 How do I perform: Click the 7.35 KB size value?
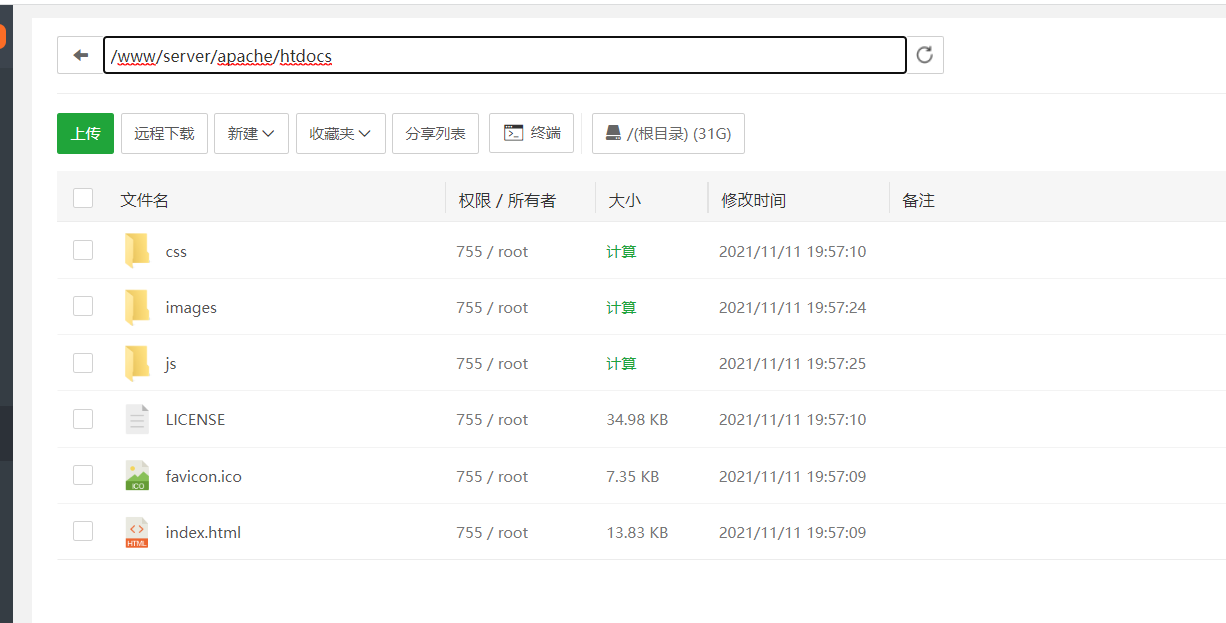633,477
